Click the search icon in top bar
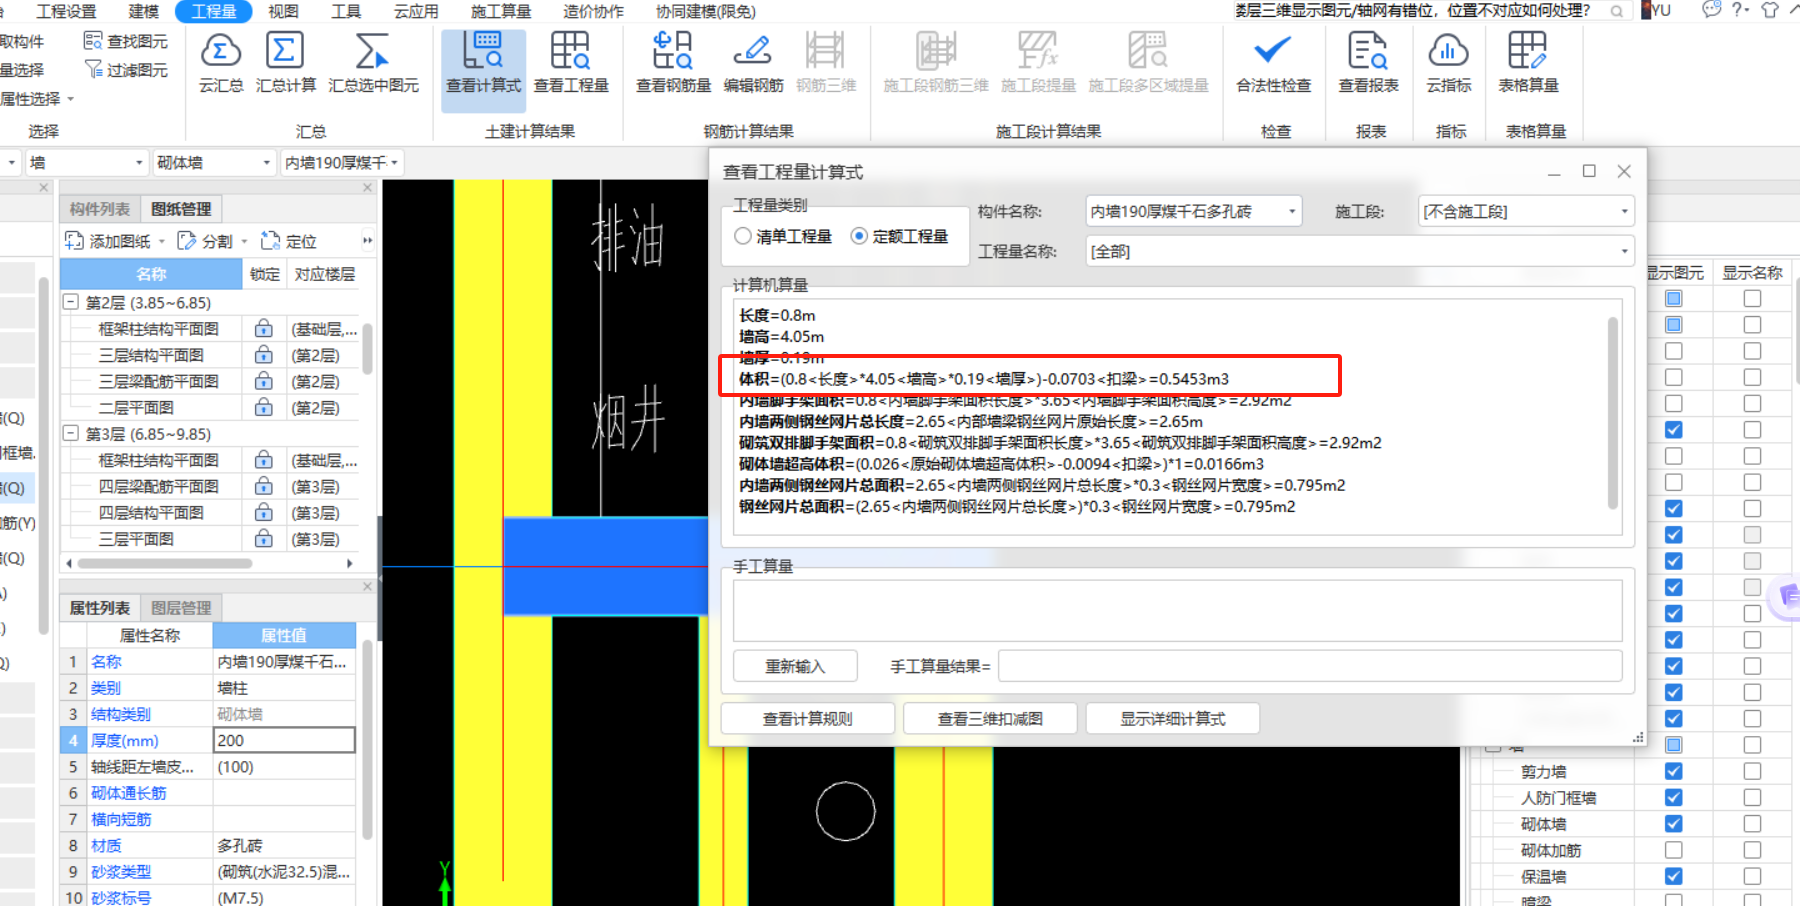Image resolution: width=1800 pixels, height=906 pixels. pos(1617,11)
